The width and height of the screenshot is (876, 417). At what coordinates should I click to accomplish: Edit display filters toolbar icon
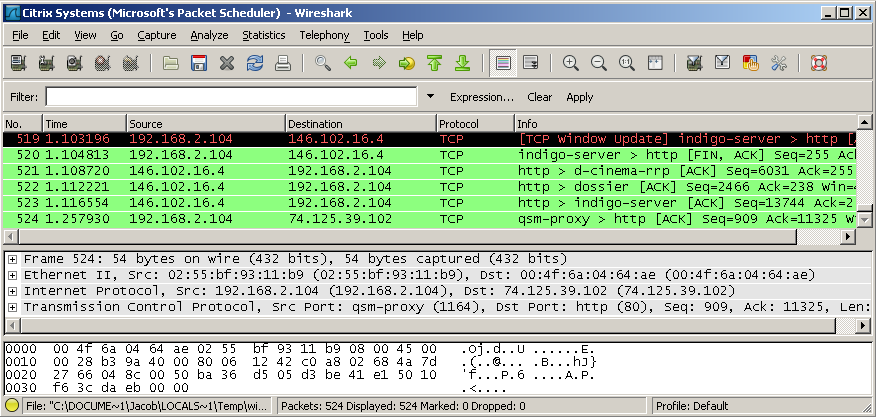723,63
